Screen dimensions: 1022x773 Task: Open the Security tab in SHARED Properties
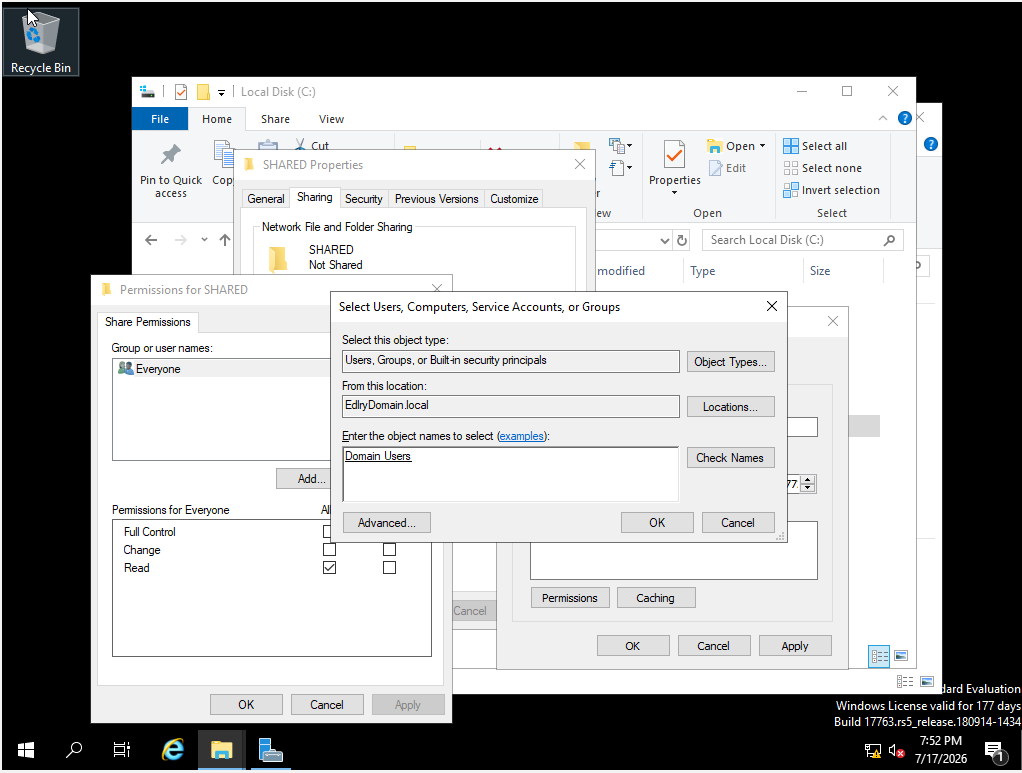click(x=364, y=199)
